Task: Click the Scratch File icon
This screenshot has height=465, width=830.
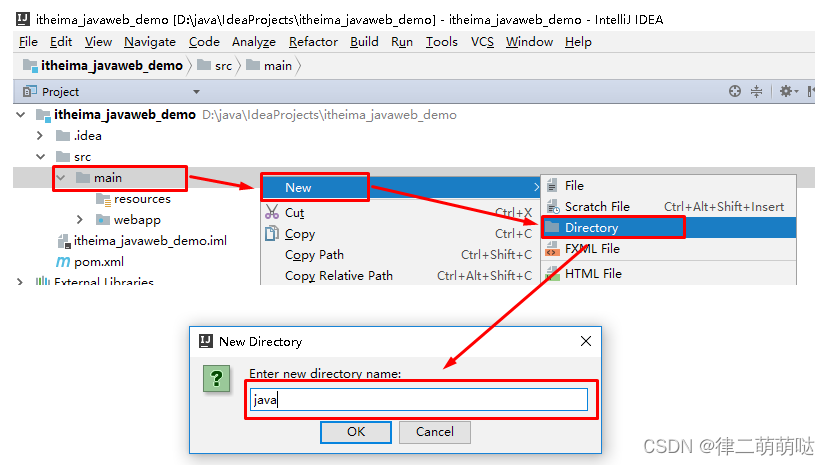Action: coord(553,207)
